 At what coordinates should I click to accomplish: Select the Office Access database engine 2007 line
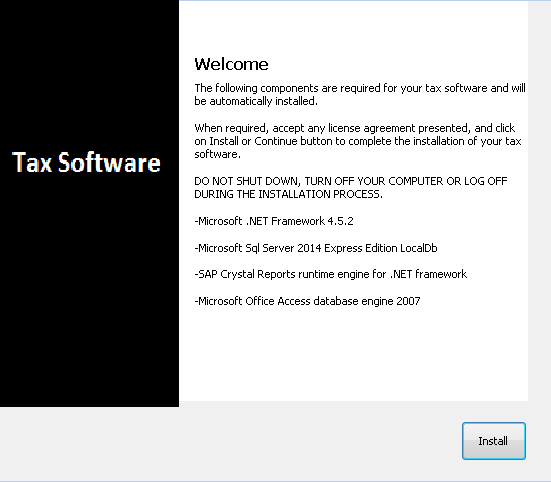pos(307,301)
